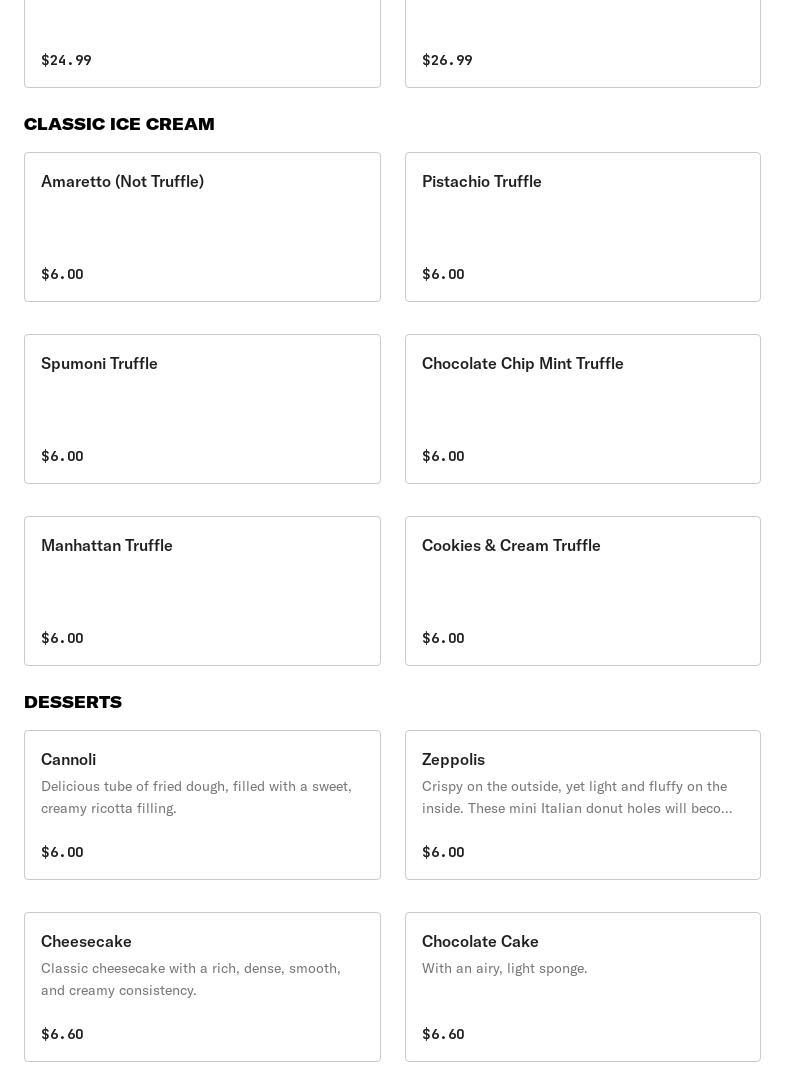Choose the Spumoni Truffle menu item
Image resolution: width=785 pixels, height=1088 pixels.
click(202, 409)
